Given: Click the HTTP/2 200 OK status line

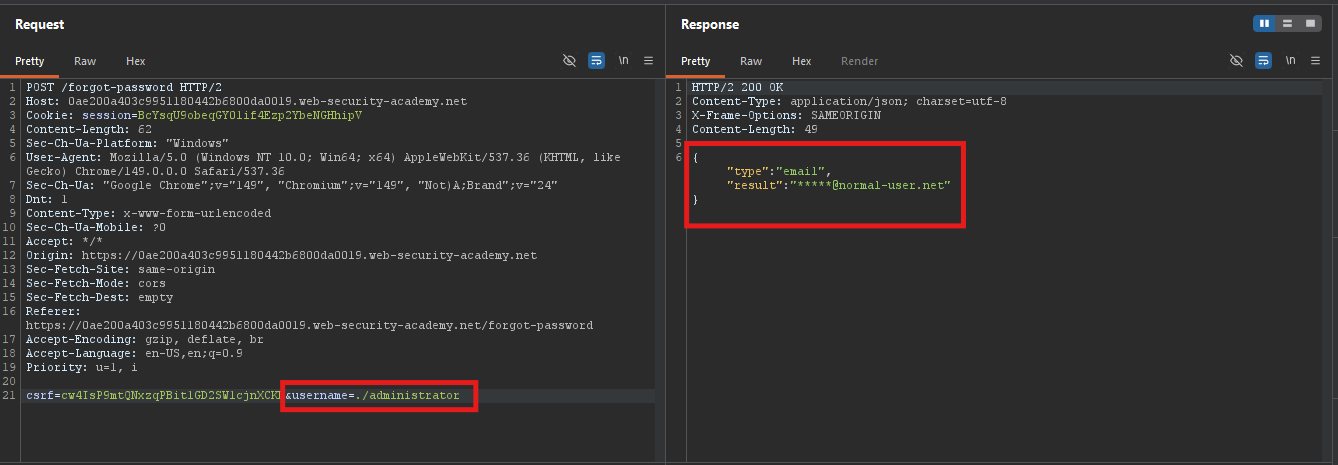Looking at the screenshot, I should coord(738,87).
